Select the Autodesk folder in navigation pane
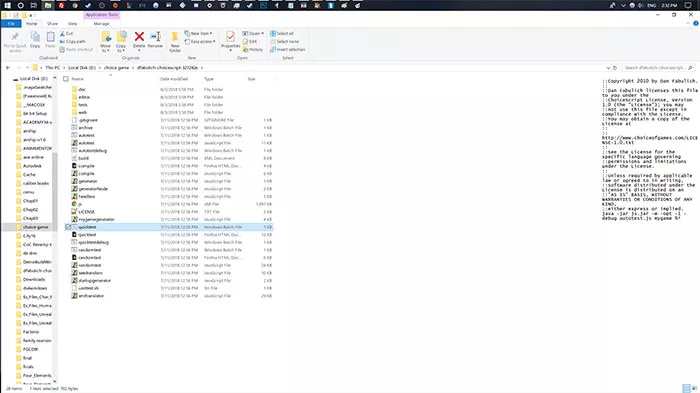 click(x=32, y=166)
